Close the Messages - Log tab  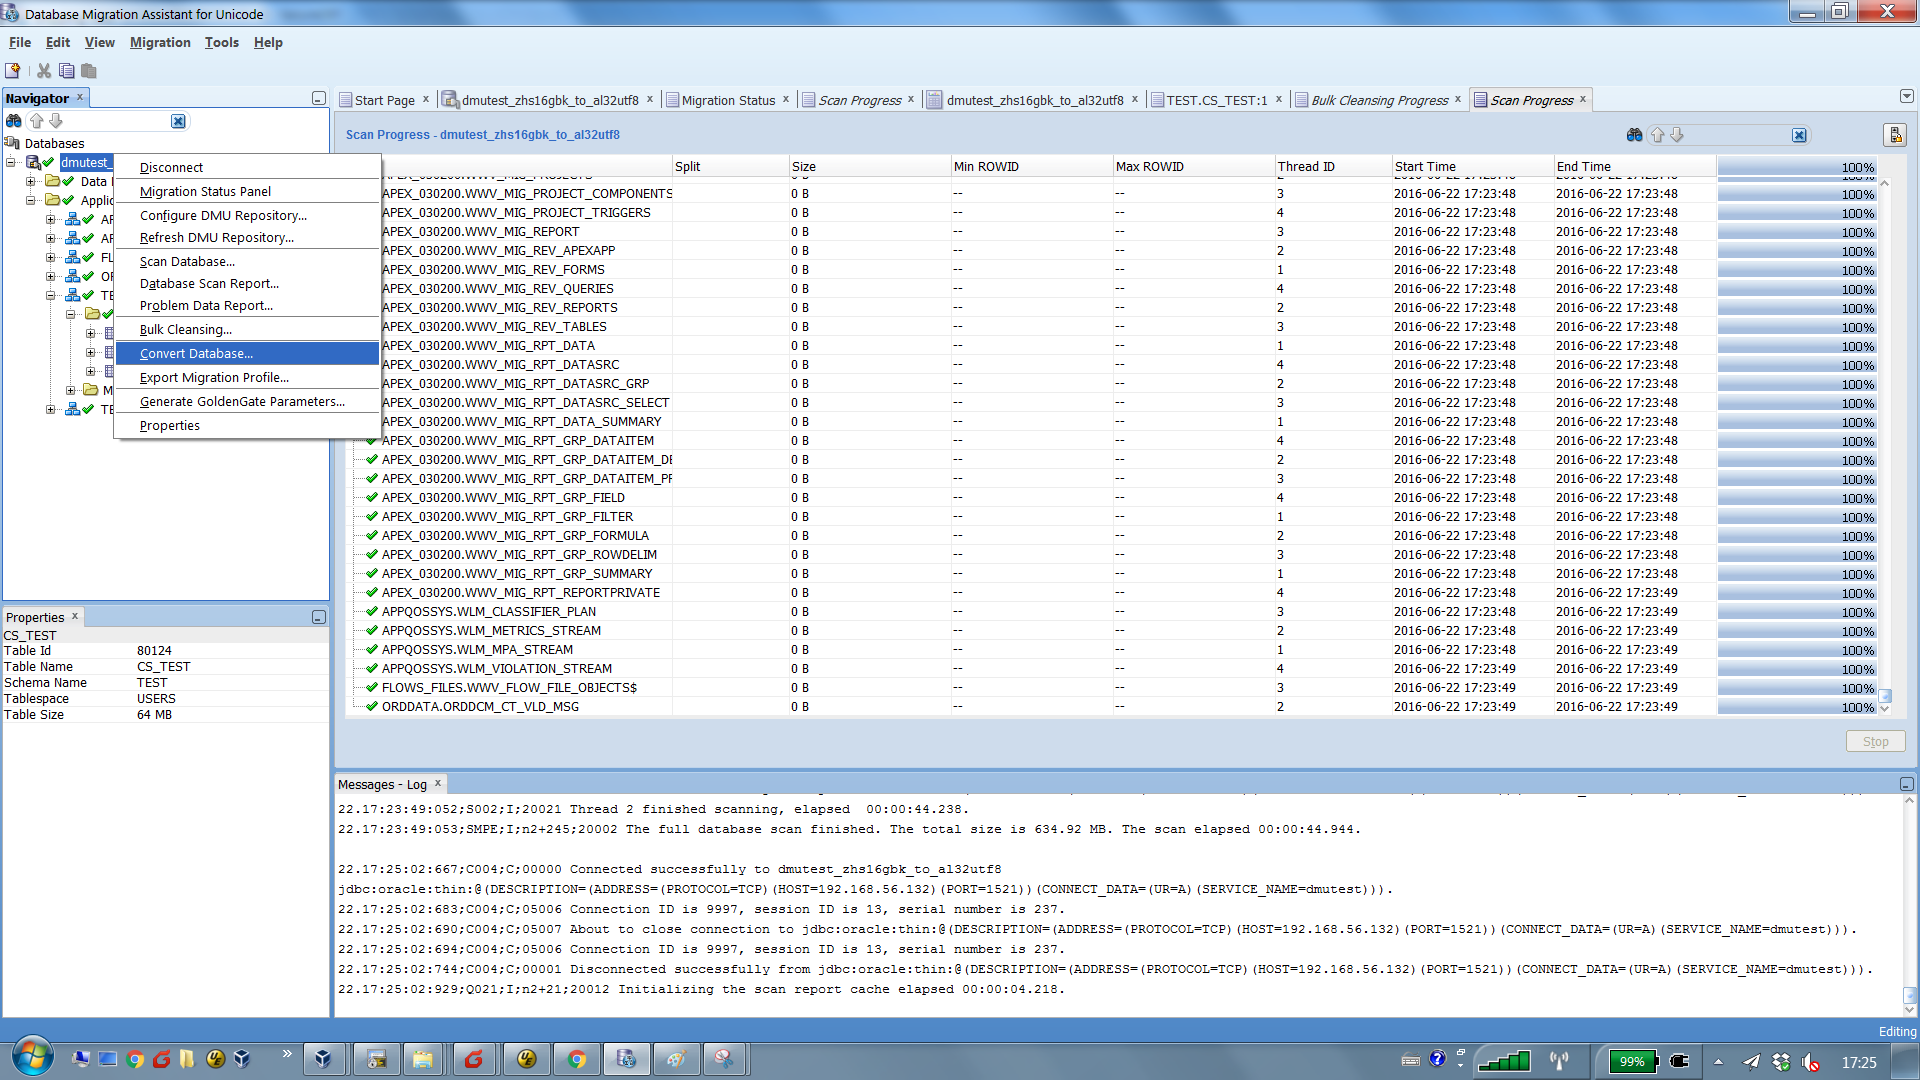pyautogui.click(x=438, y=783)
